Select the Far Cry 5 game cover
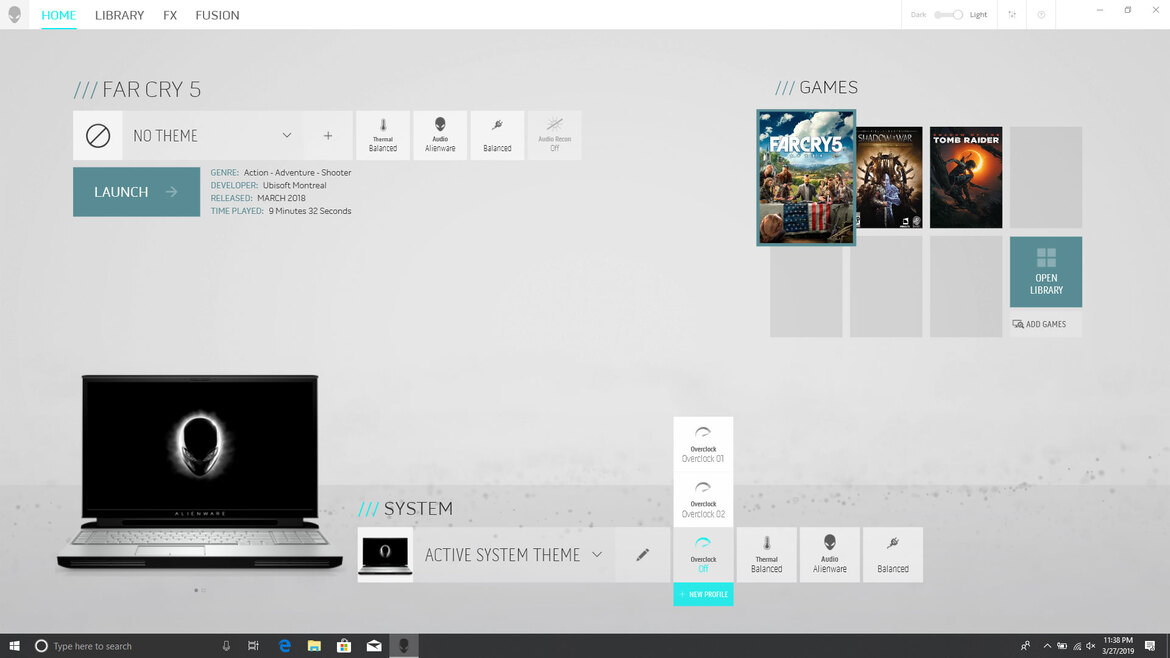Screen dimensions: 1170x658 click(806, 178)
